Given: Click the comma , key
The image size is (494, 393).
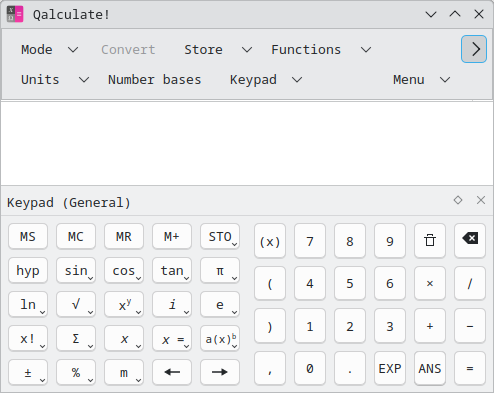Looking at the screenshot, I should (x=270, y=368).
